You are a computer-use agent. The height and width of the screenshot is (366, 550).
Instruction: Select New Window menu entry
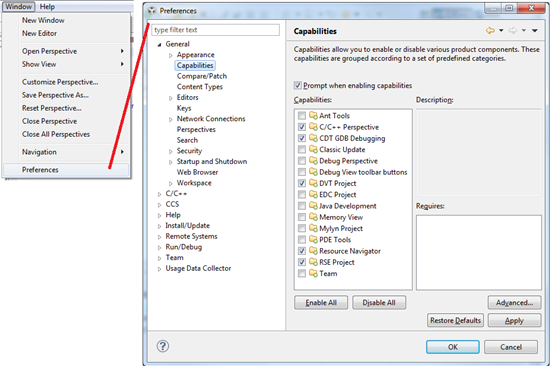coord(66,20)
